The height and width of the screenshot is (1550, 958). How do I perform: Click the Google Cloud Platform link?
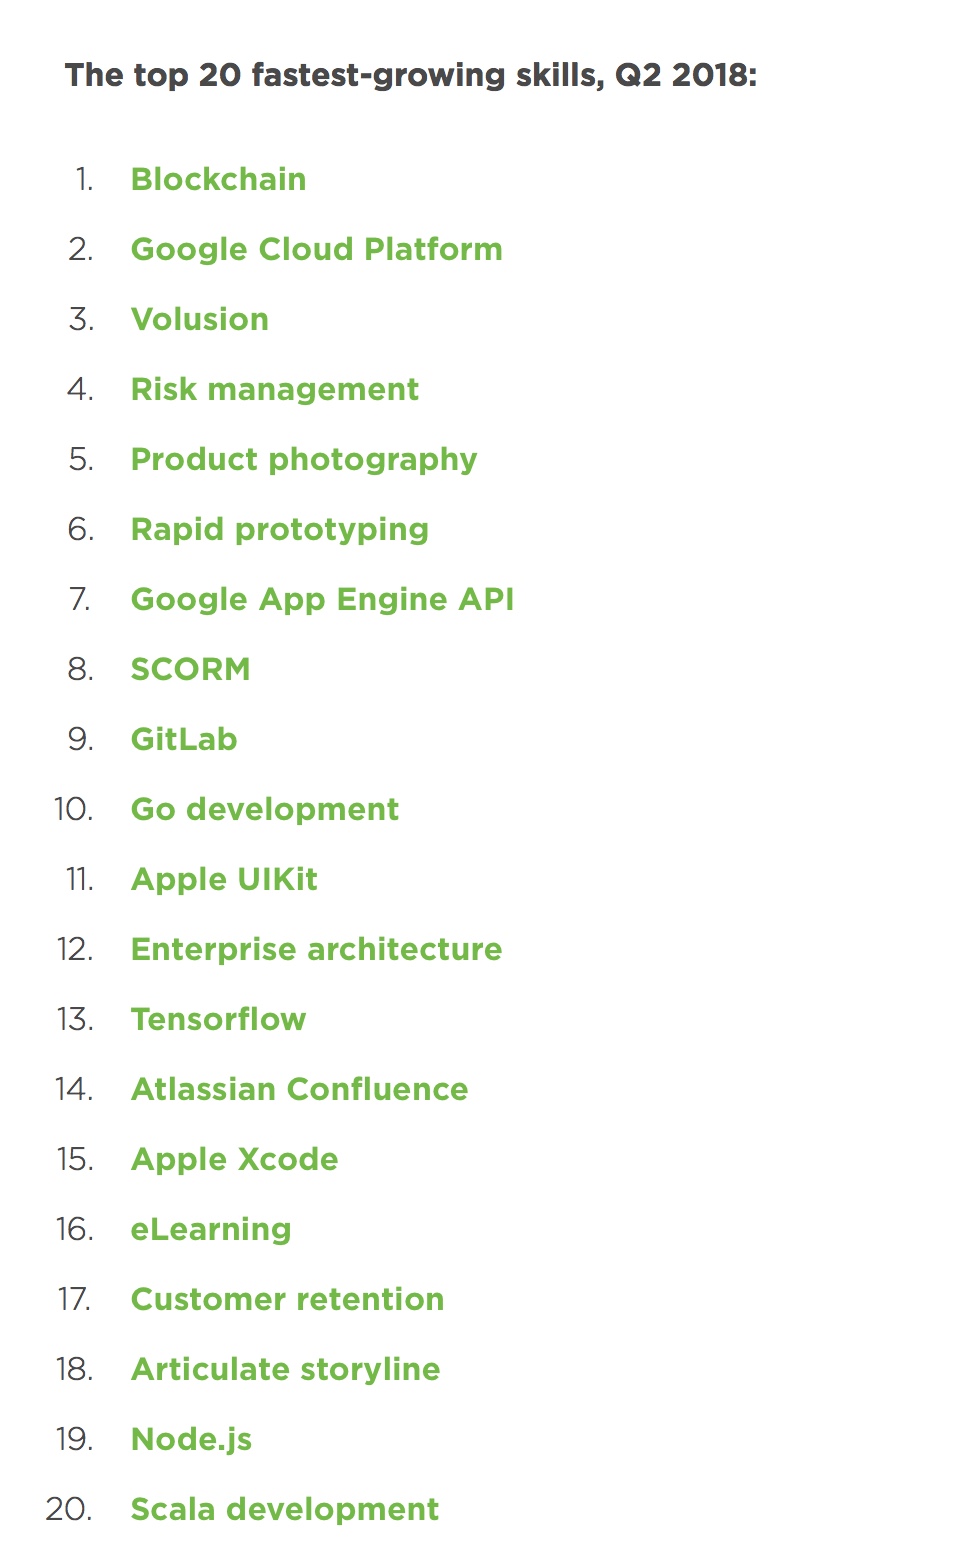click(316, 249)
